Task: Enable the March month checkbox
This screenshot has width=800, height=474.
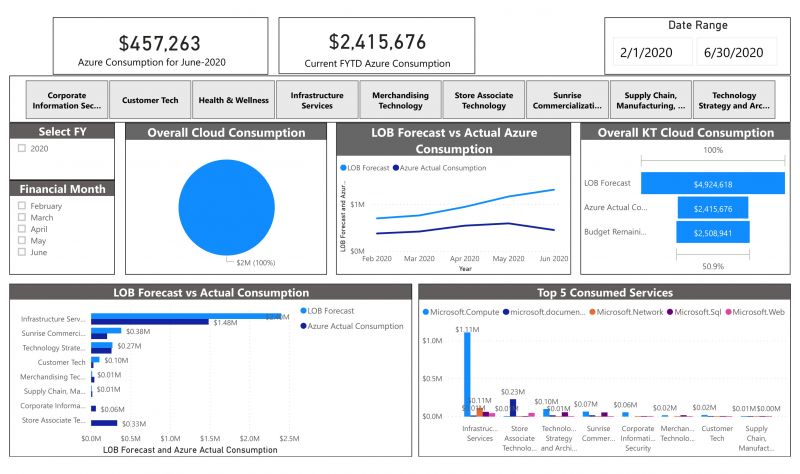Action: (21, 217)
